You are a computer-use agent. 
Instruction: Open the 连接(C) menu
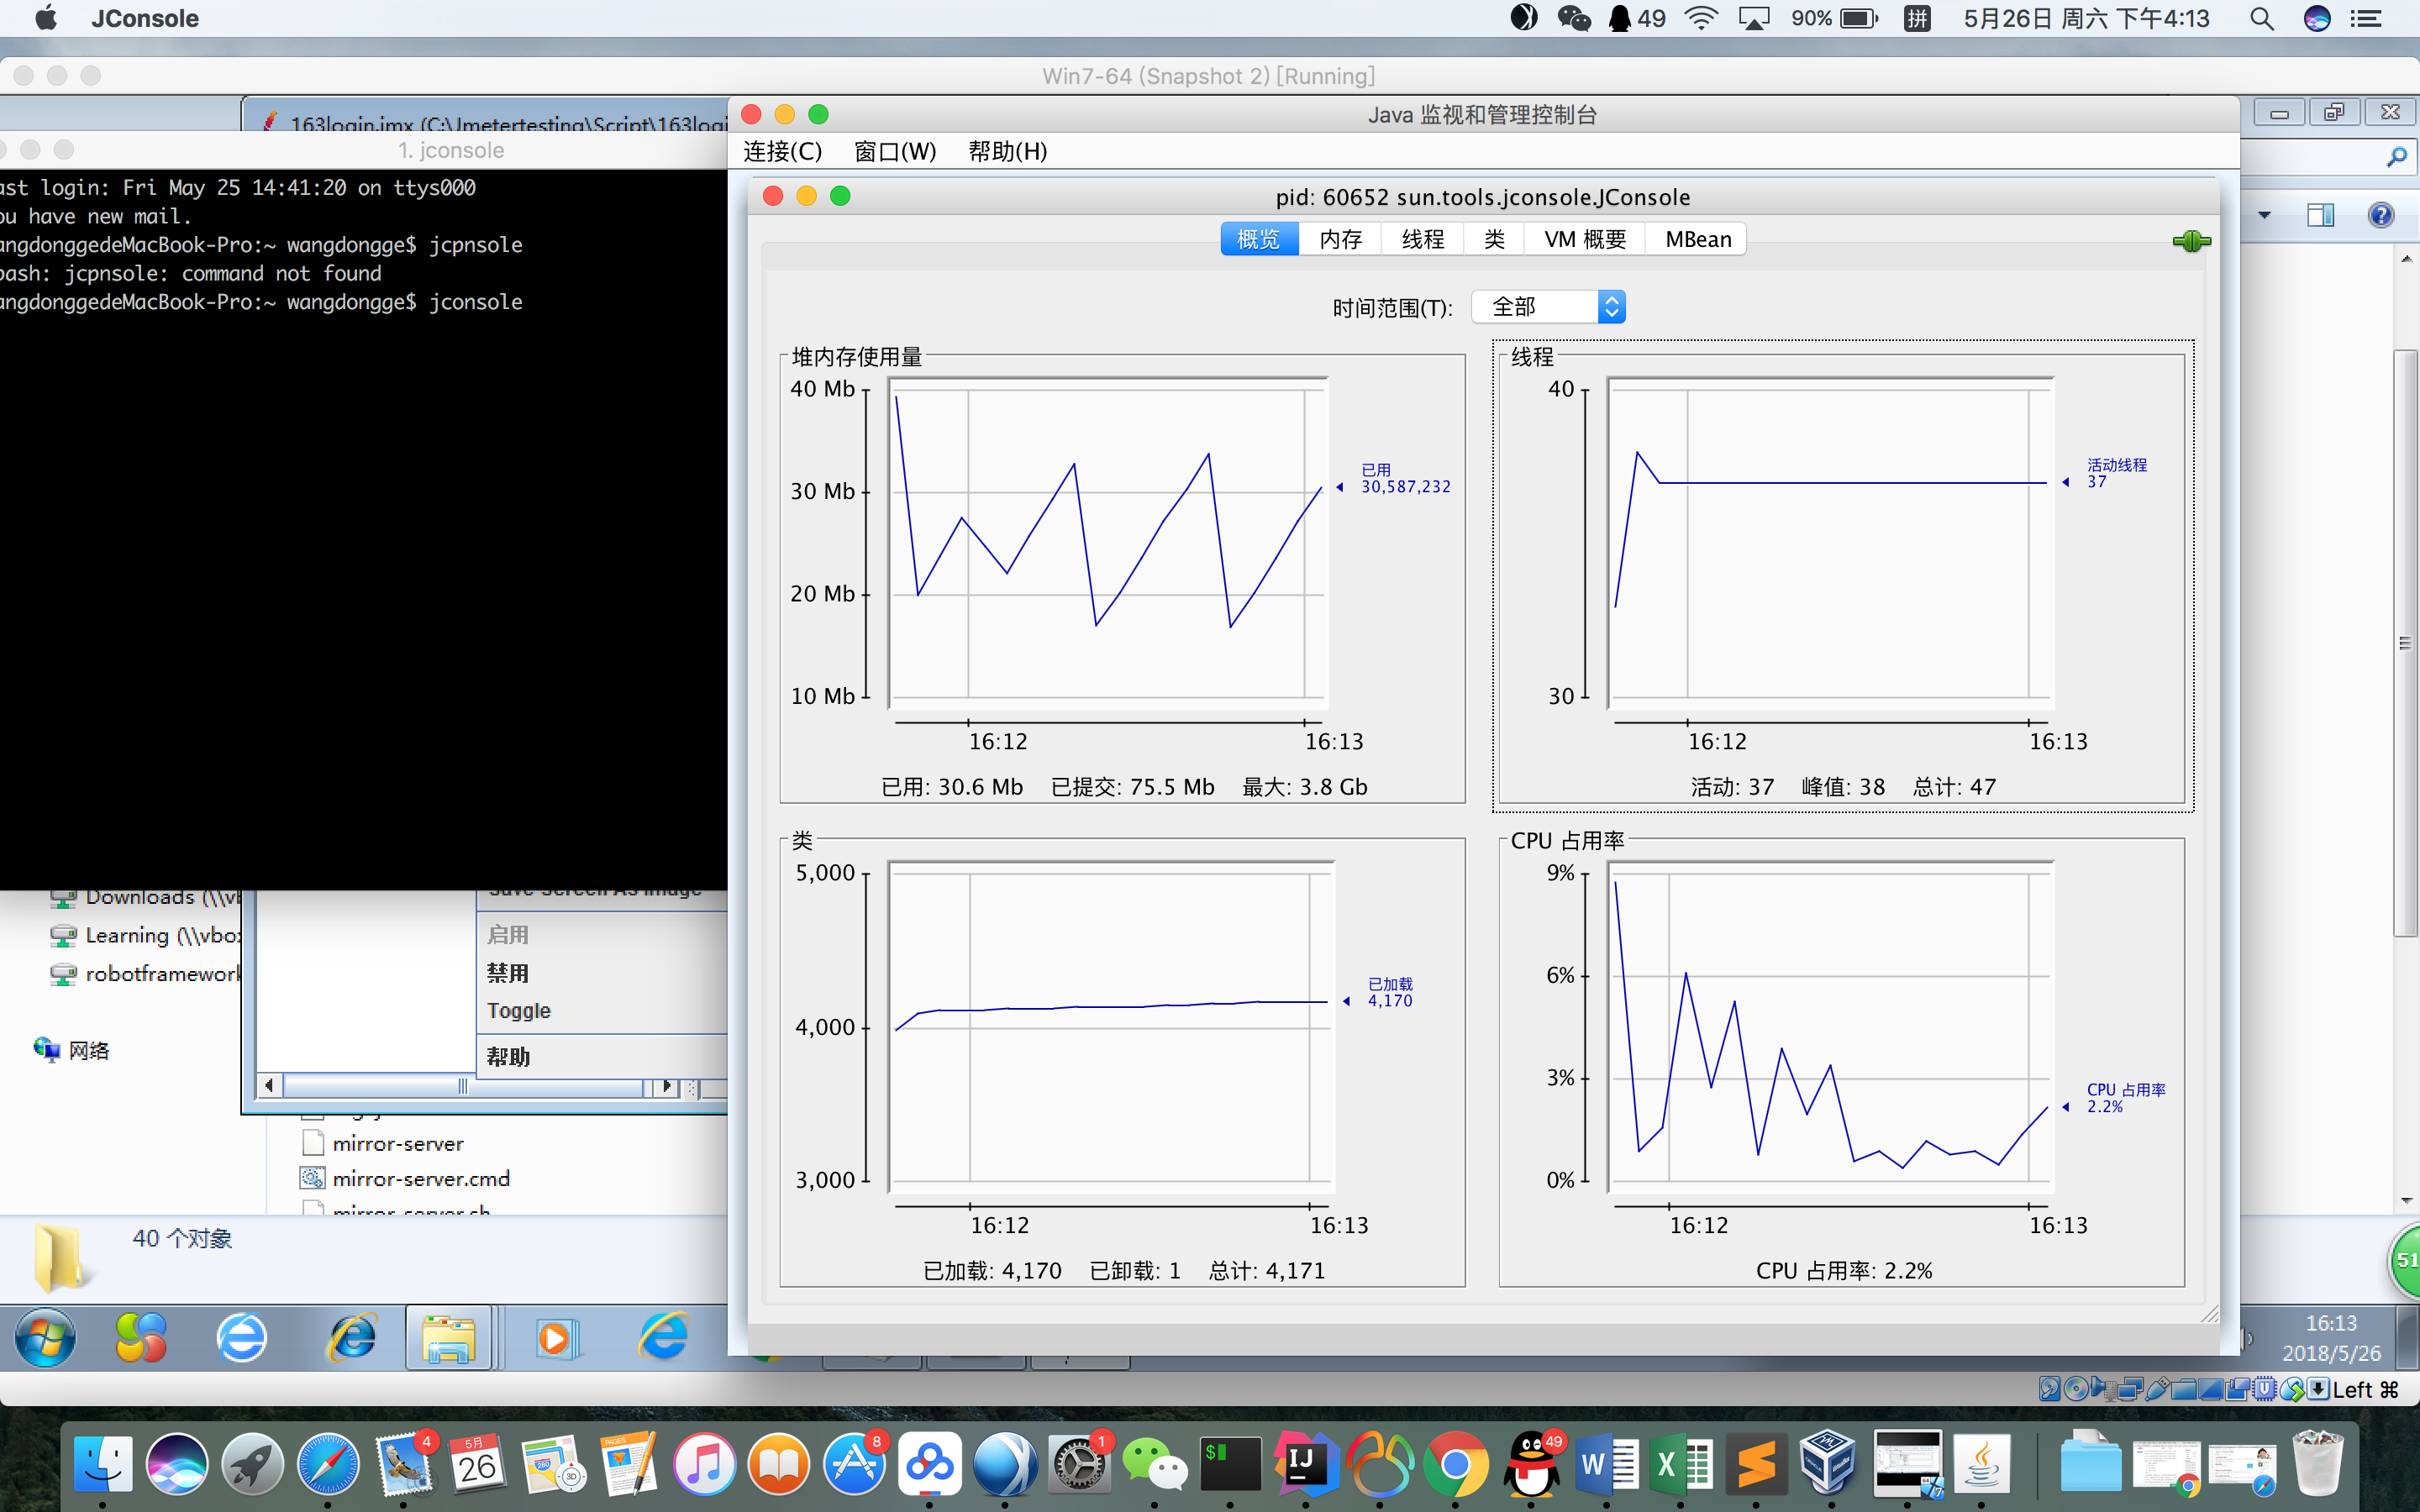pos(783,151)
